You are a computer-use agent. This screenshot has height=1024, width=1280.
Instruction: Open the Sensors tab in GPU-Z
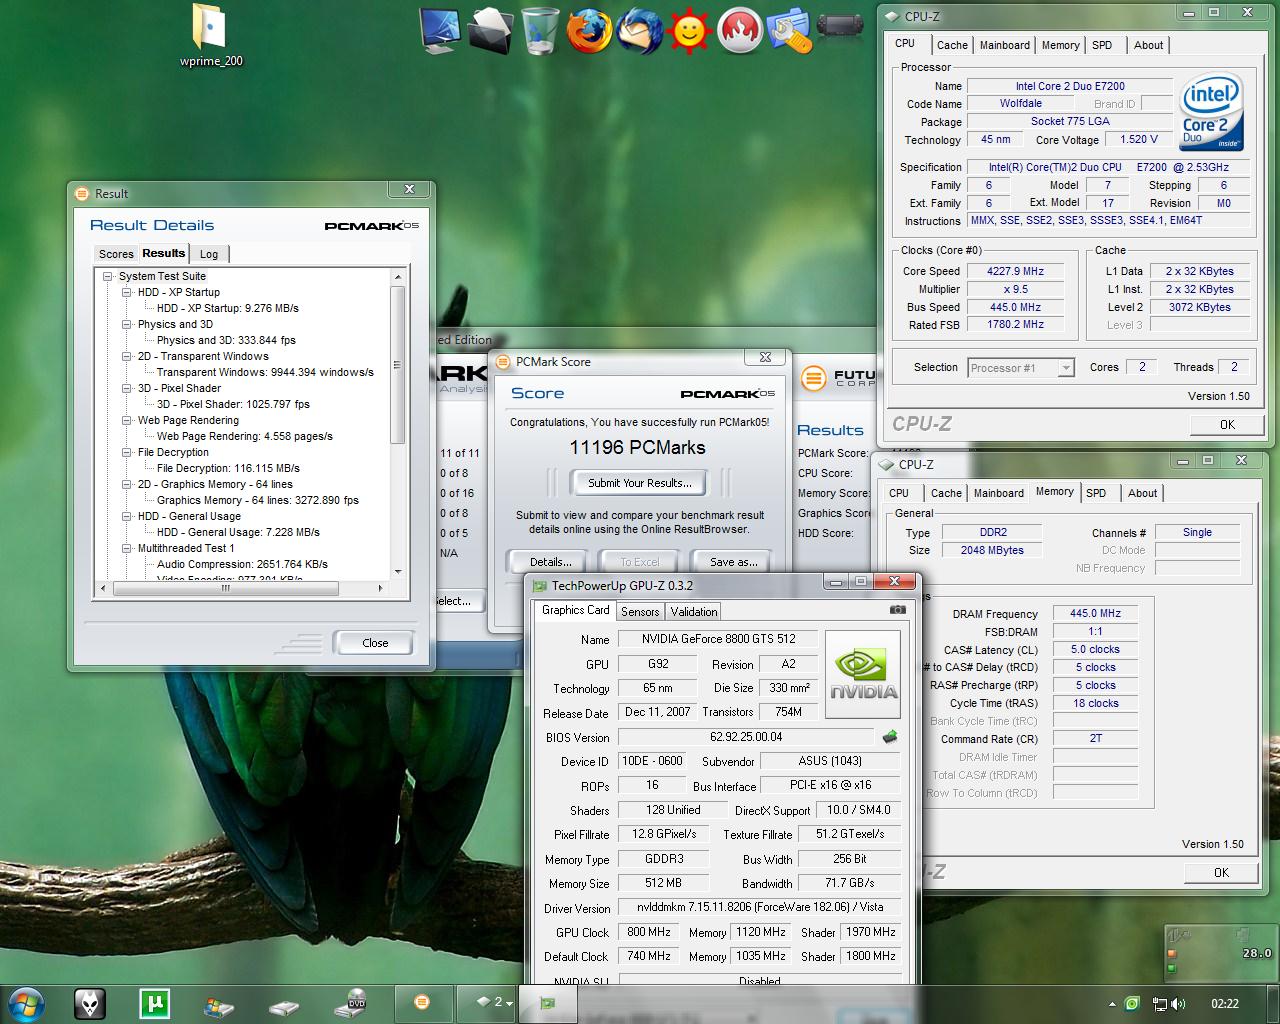pos(640,612)
